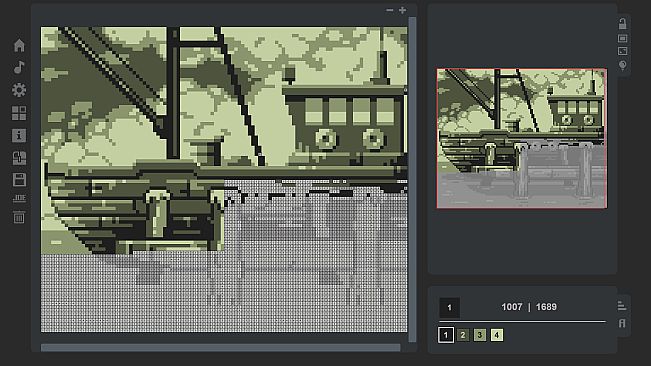The width and height of the screenshot is (651, 366).
Task: Zoom in canvas with the plus icon
Action: coord(402,10)
